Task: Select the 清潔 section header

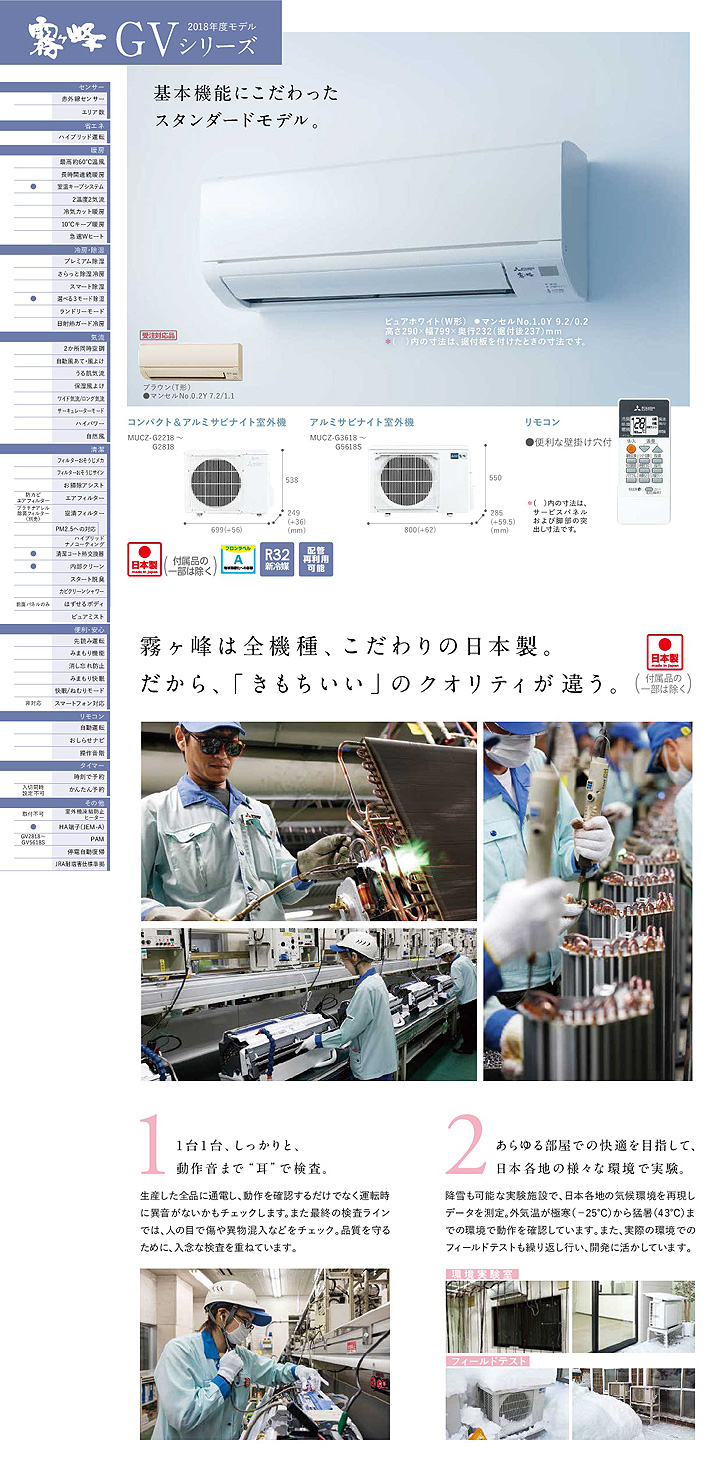Action: point(54,449)
